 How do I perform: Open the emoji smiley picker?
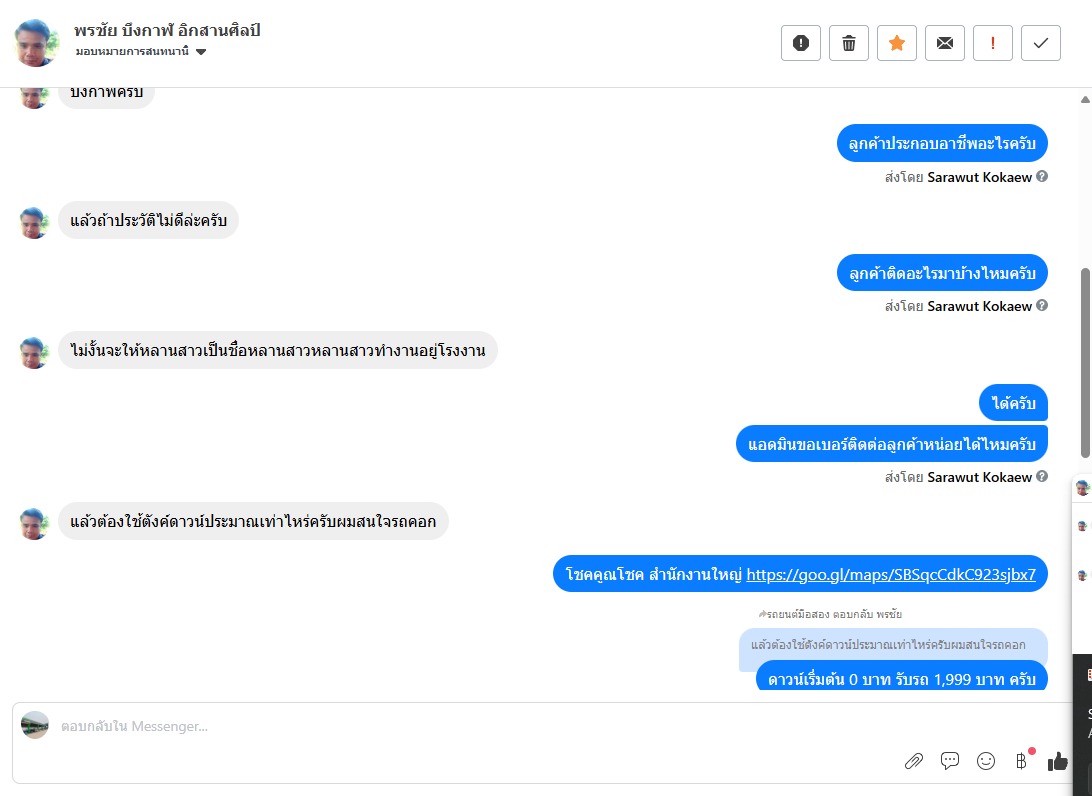pos(986,761)
